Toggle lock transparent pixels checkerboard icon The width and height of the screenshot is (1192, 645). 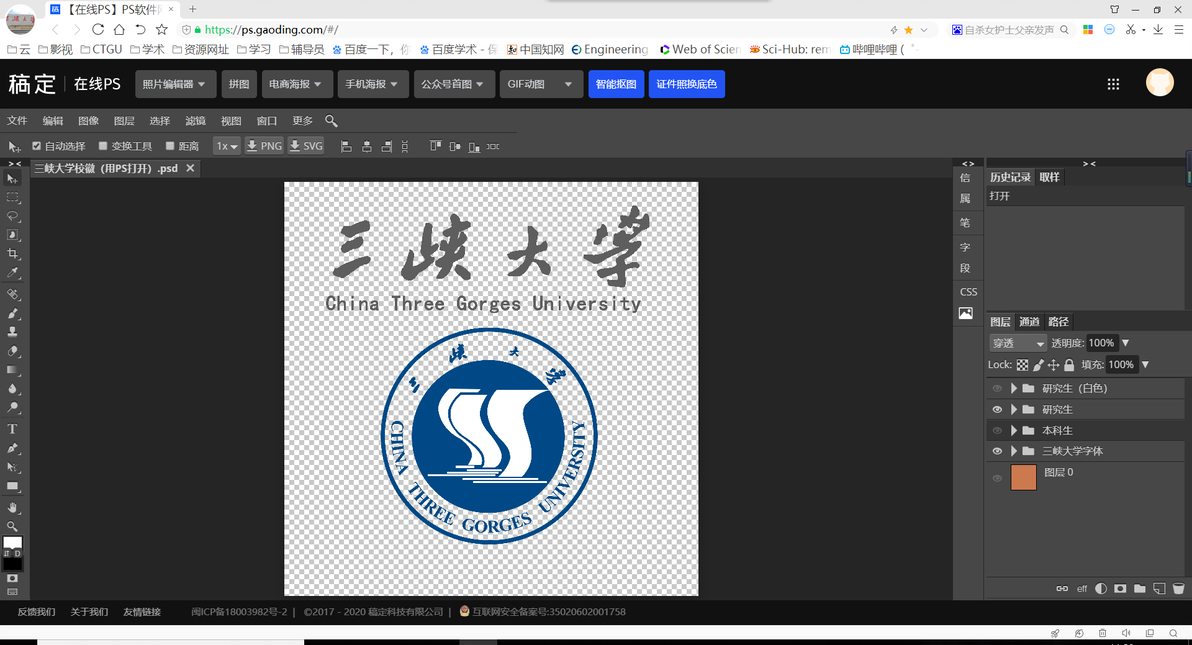click(x=1022, y=365)
